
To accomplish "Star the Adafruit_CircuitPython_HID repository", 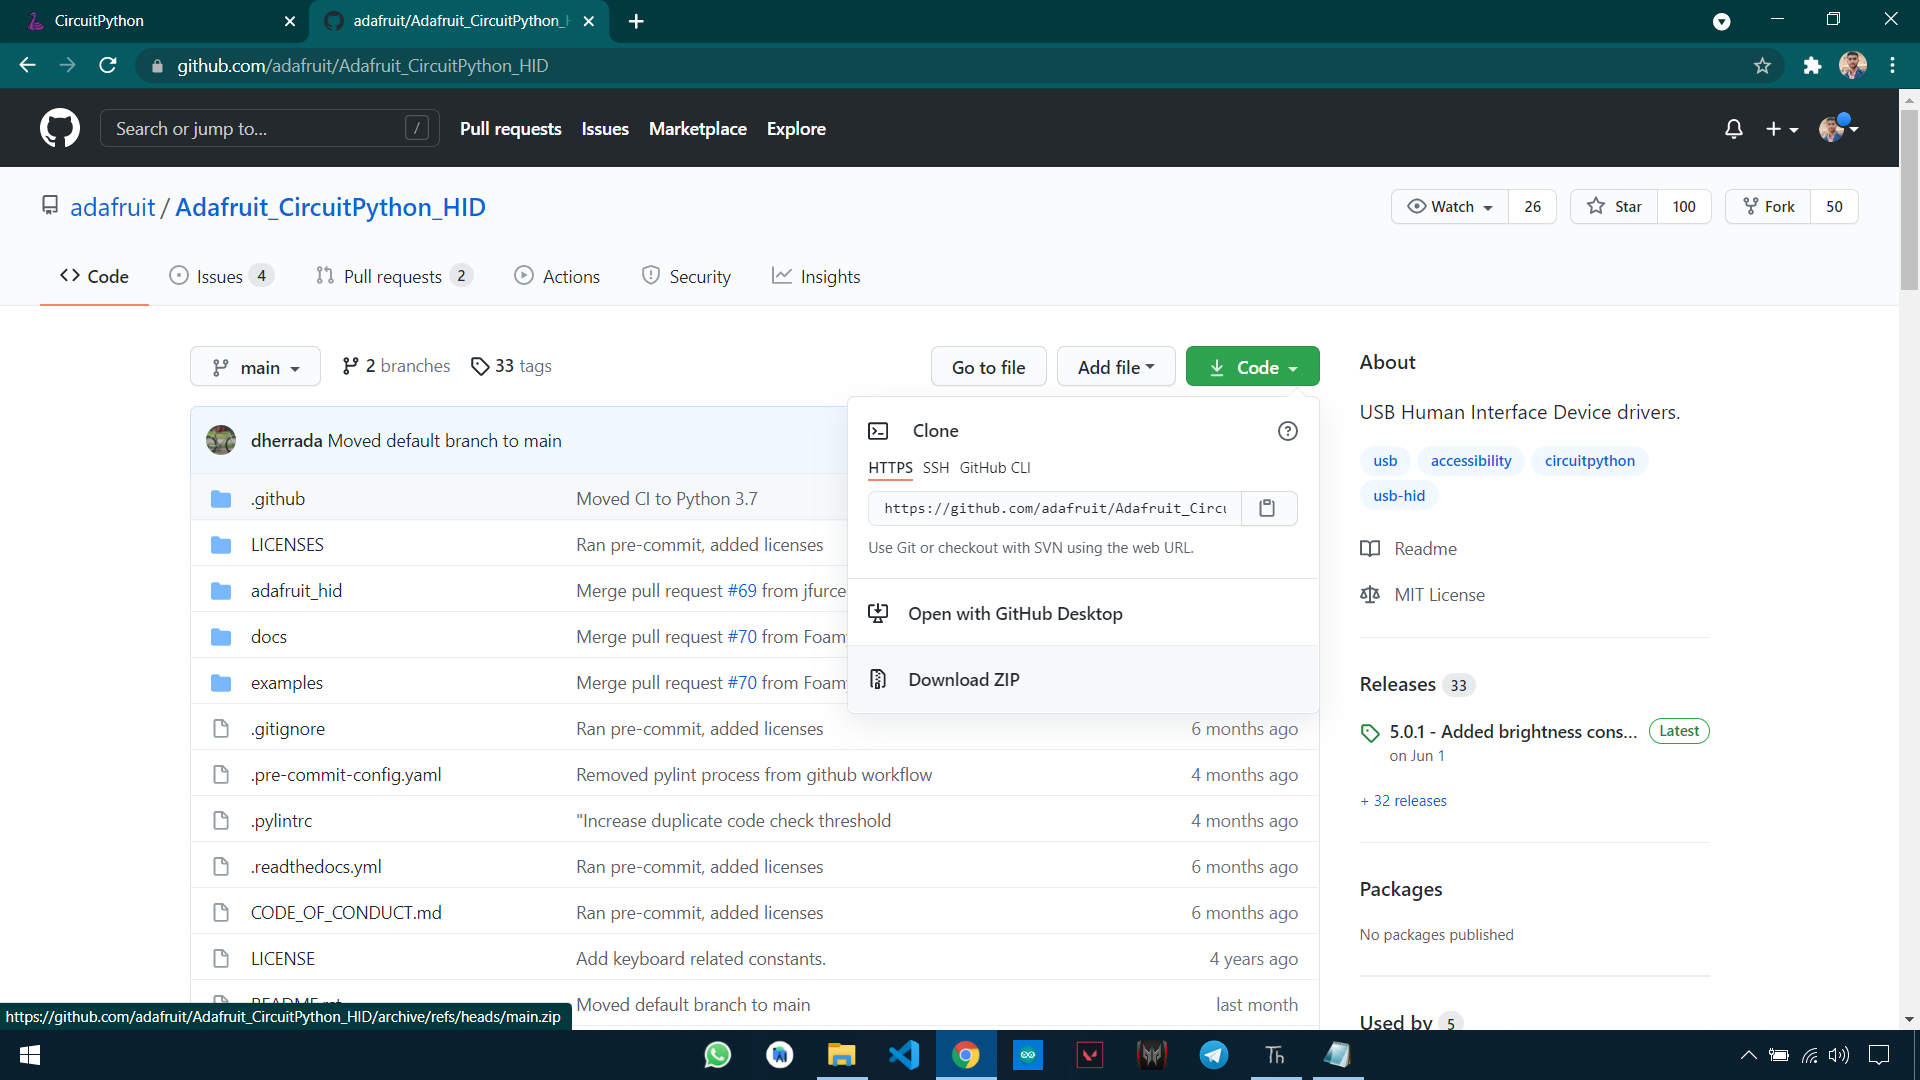I will (1614, 207).
